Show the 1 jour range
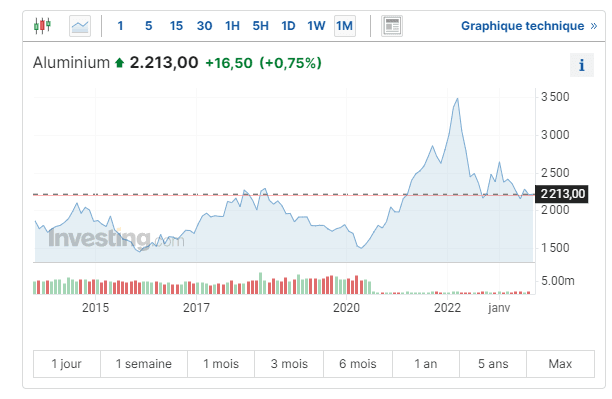The image size is (612, 399). (67, 364)
